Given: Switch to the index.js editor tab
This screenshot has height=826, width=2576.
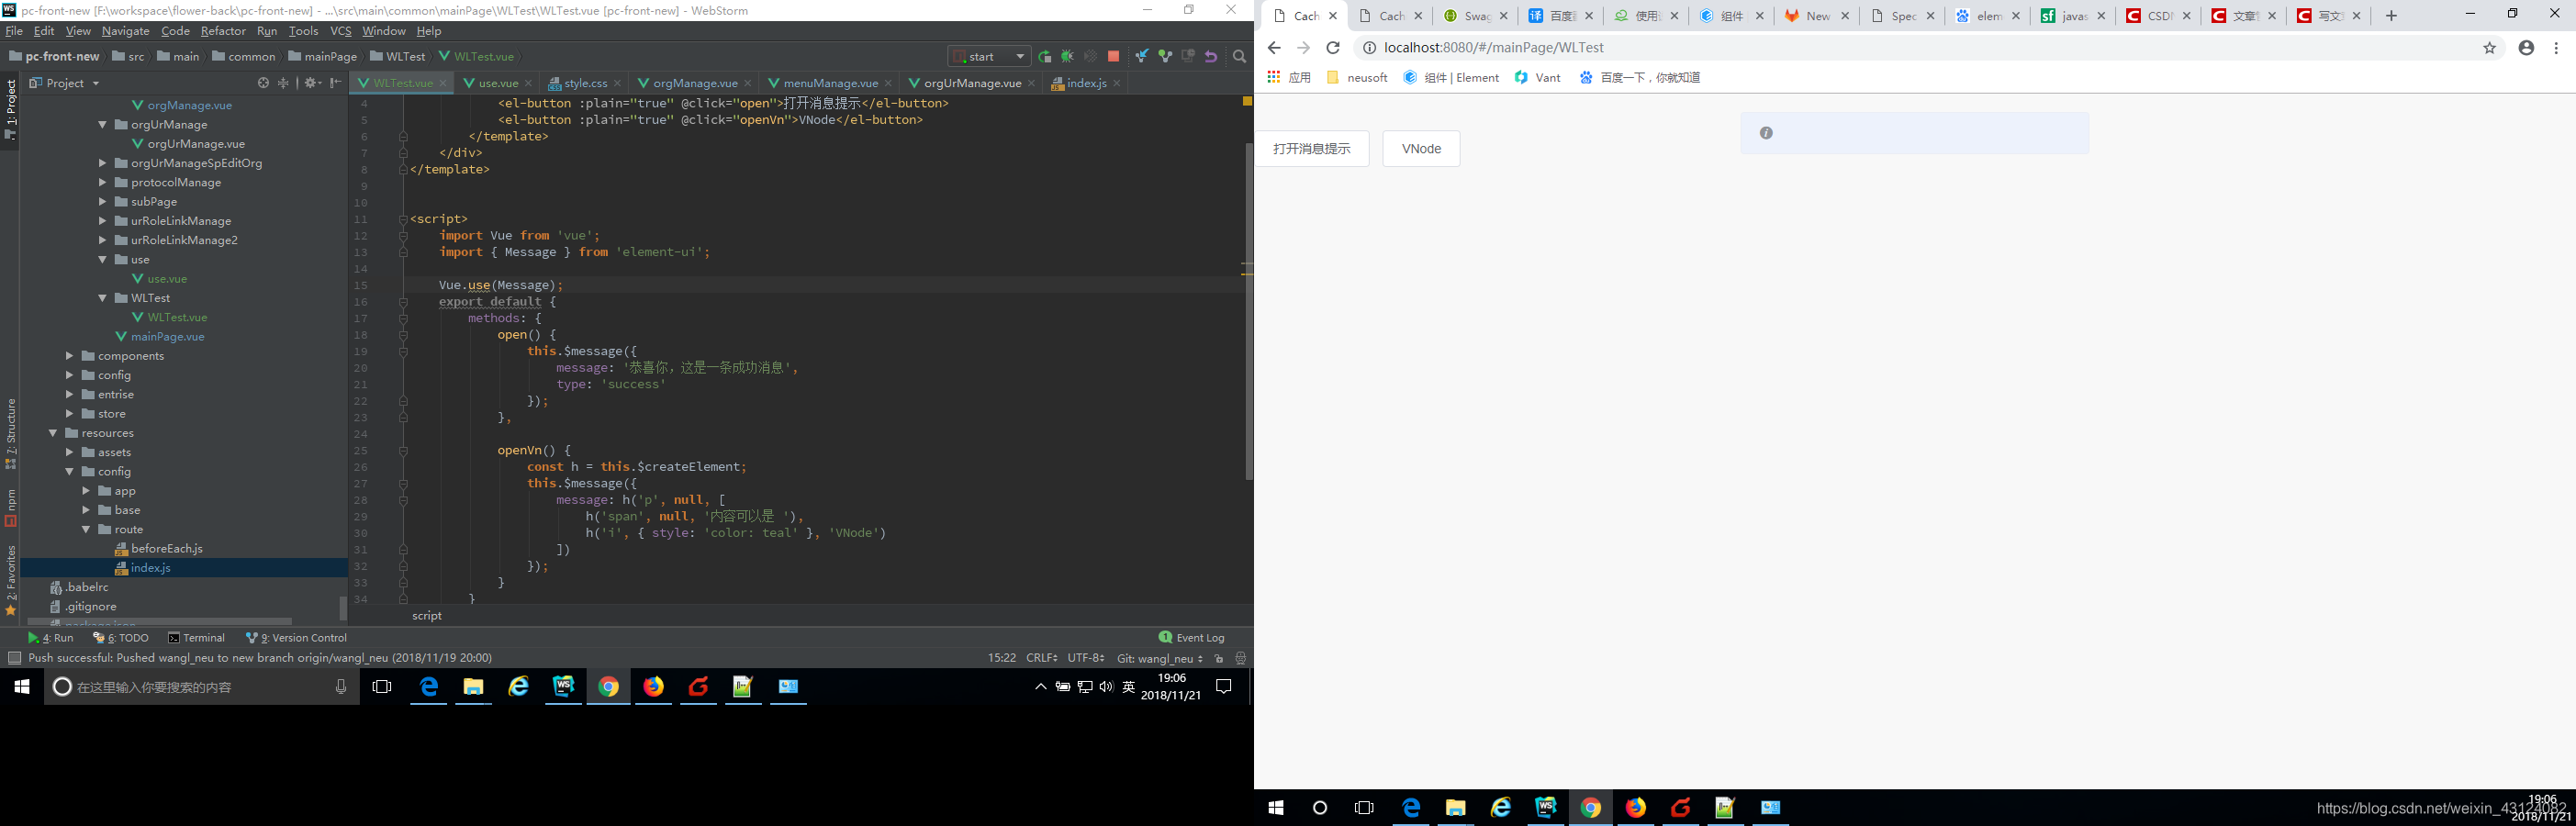Looking at the screenshot, I should click(x=1086, y=83).
